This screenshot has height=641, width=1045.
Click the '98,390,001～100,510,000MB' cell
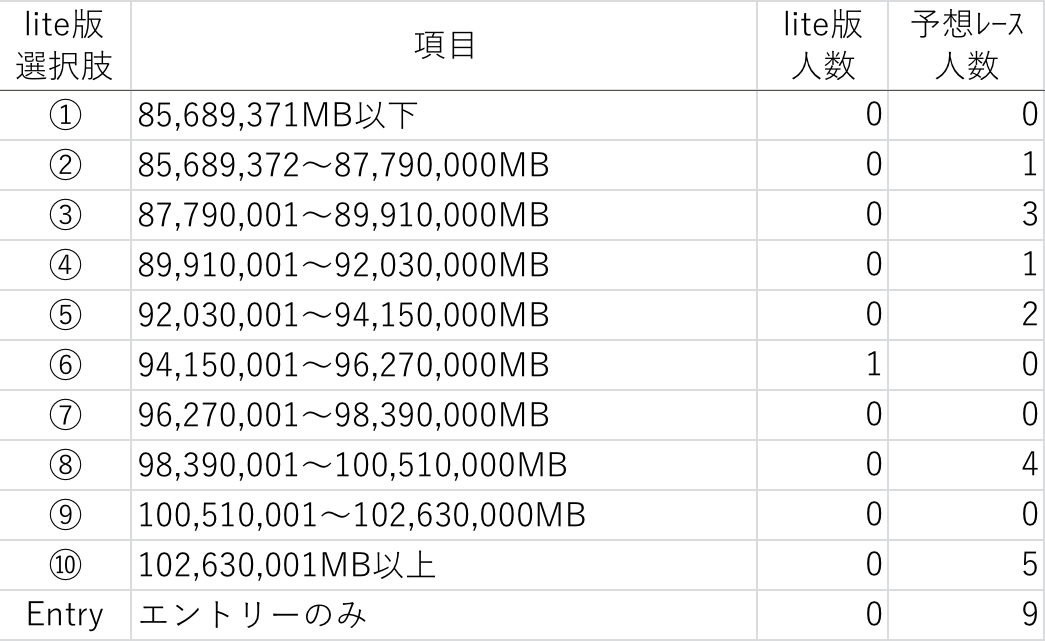352,466
